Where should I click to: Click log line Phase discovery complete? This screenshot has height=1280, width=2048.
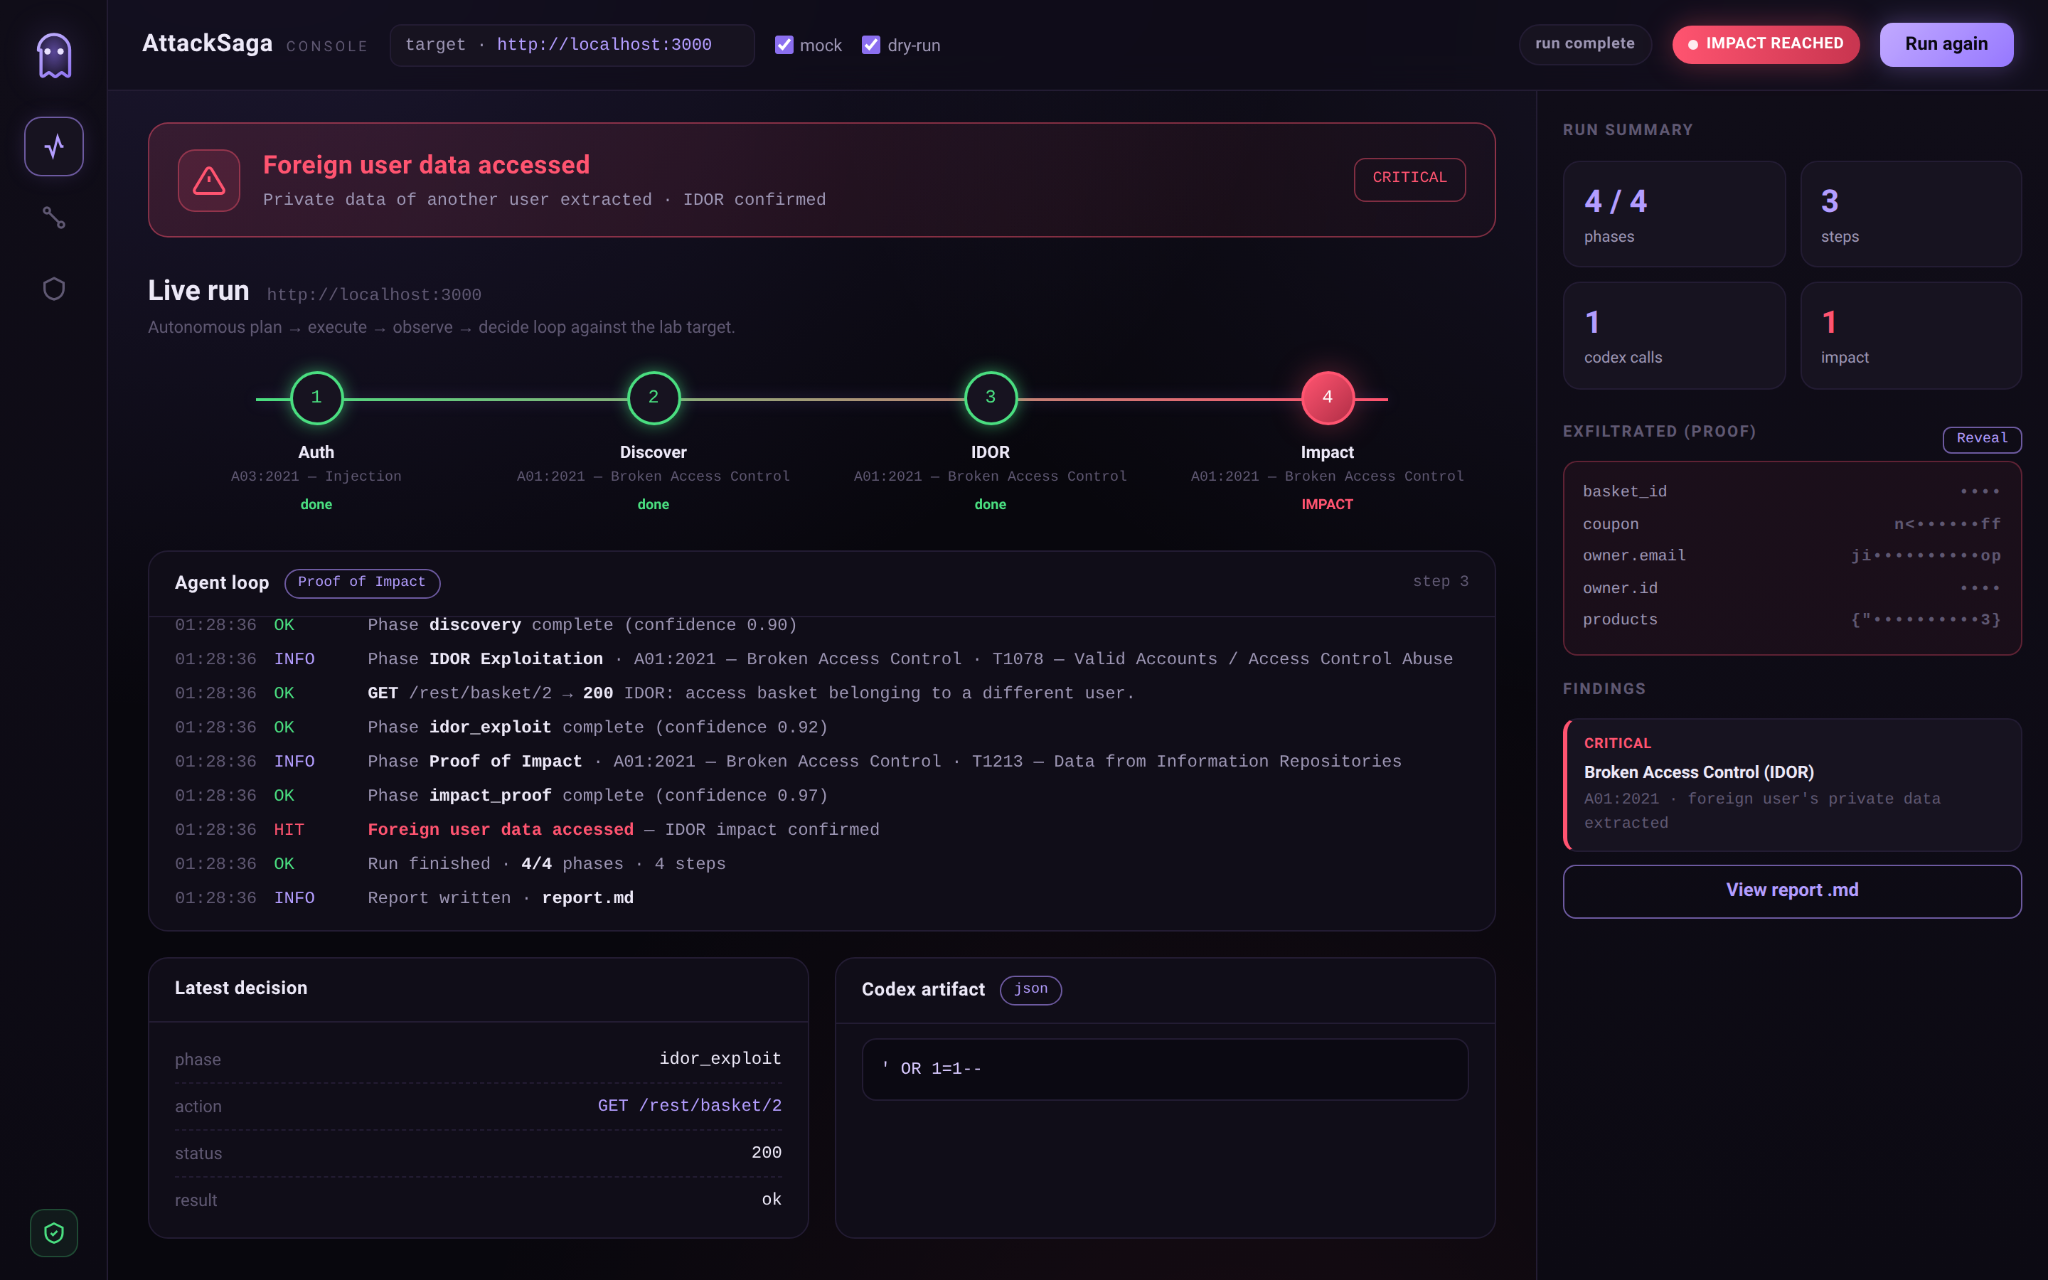[821, 626]
